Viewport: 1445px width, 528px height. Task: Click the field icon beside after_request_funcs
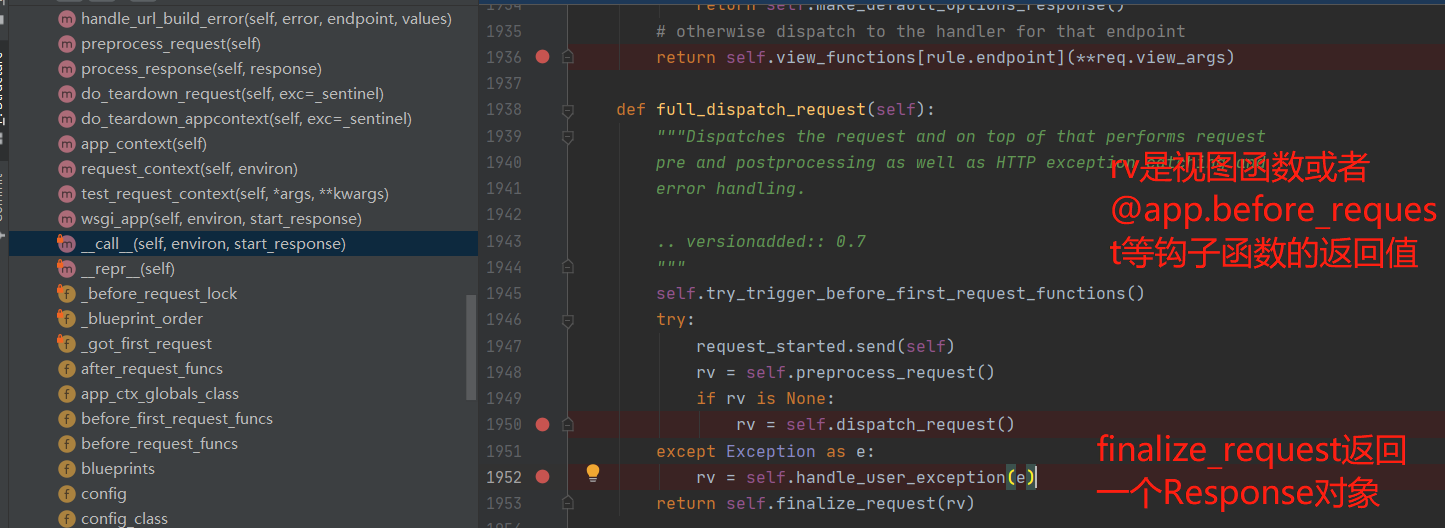67,369
